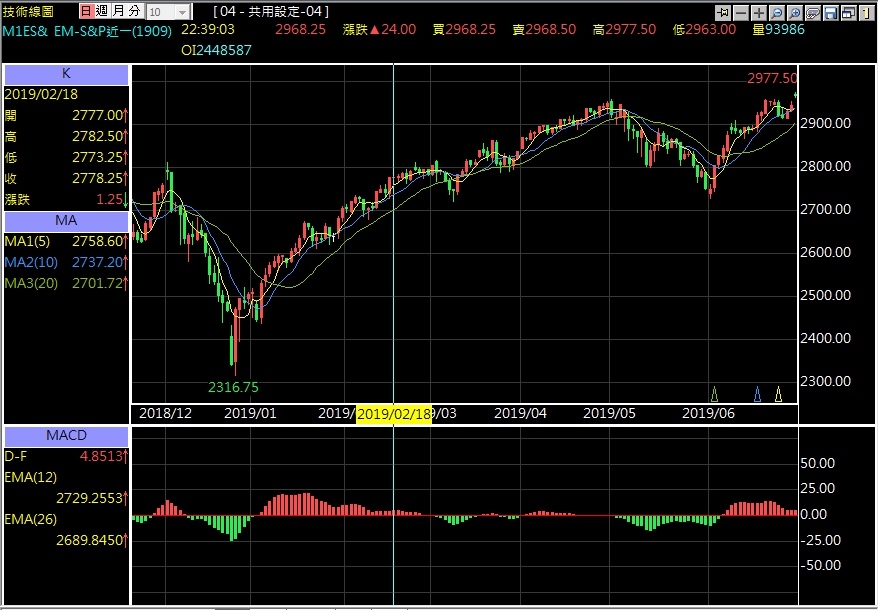
Task: Click the 2018/12 date axis label
Action: pos(165,413)
